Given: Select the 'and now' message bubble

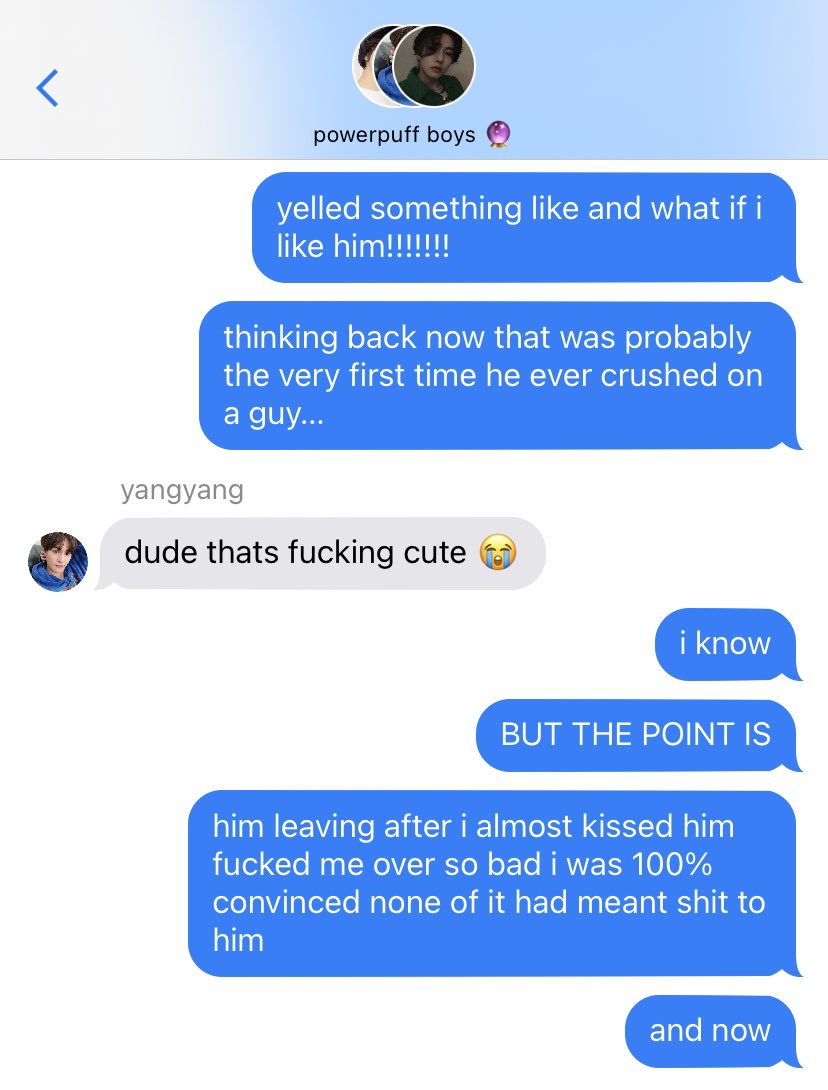Looking at the screenshot, I should point(713,1032).
